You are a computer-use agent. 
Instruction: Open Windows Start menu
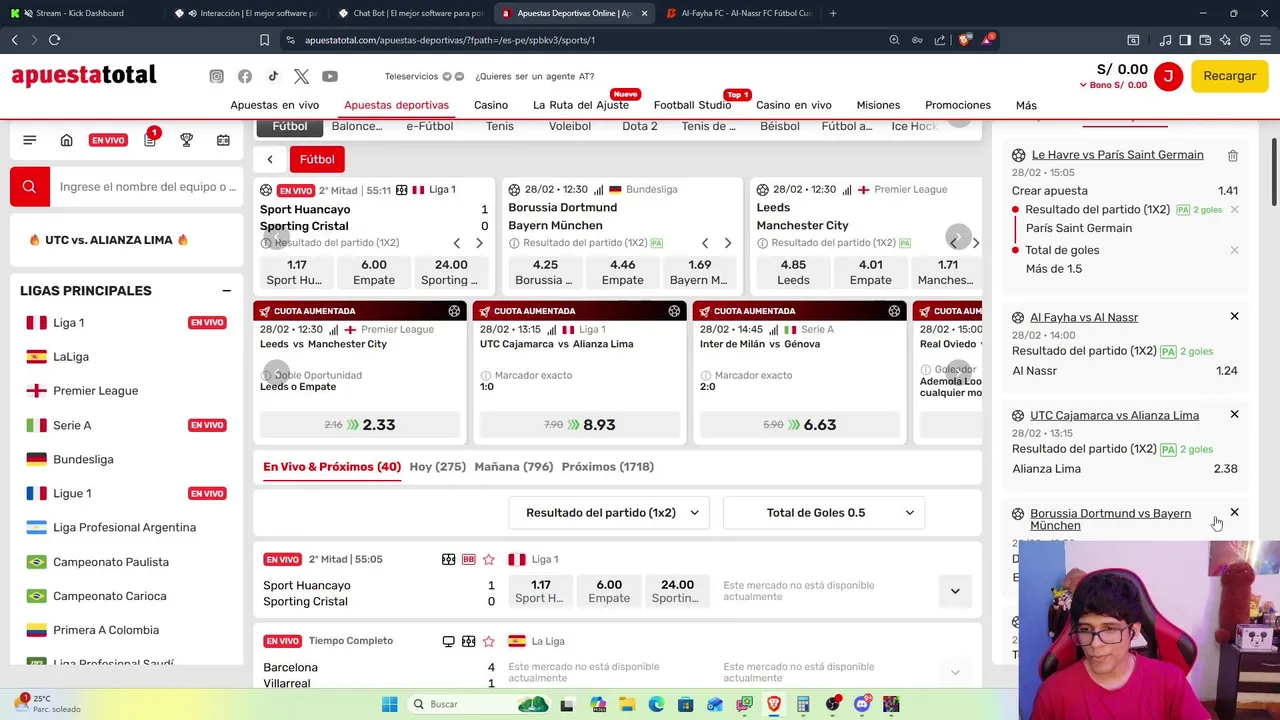(x=389, y=704)
